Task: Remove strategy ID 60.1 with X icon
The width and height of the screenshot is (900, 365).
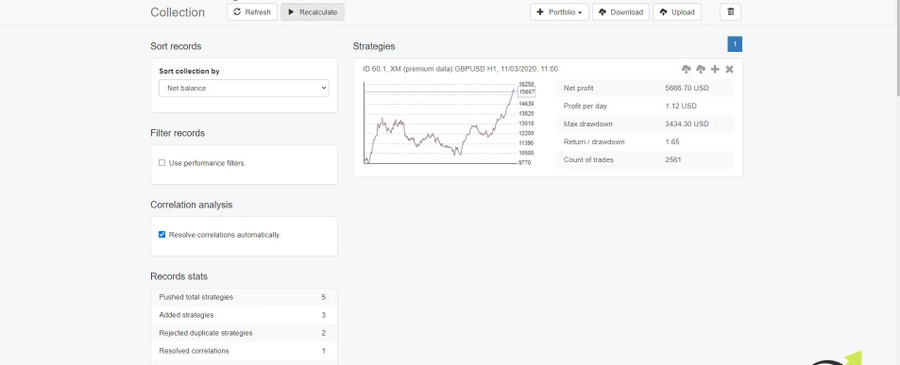Action: (x=730, y=69)
